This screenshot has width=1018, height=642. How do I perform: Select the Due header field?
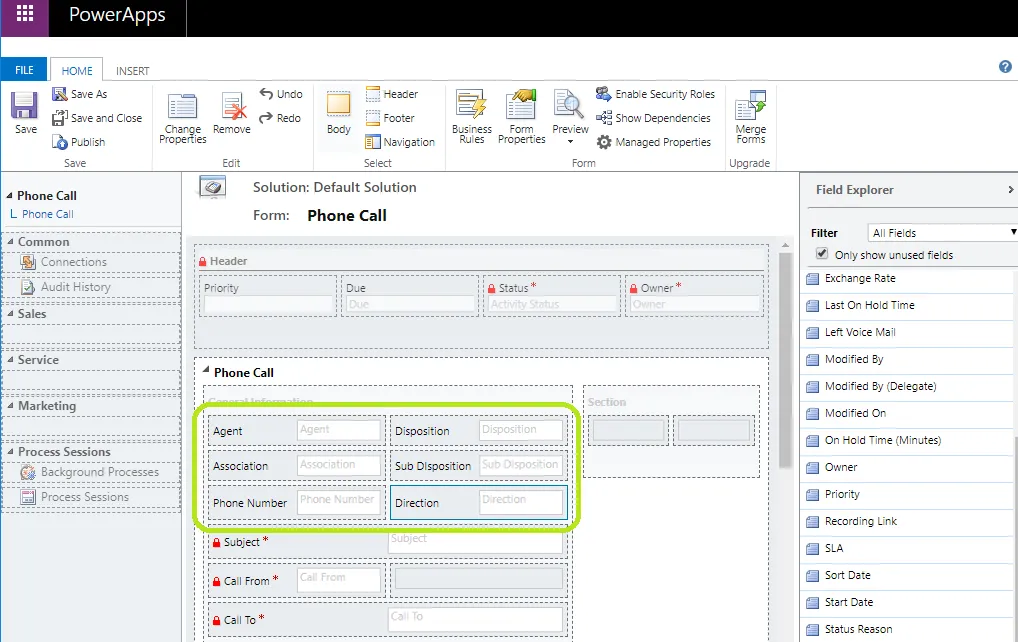(410, 296)
